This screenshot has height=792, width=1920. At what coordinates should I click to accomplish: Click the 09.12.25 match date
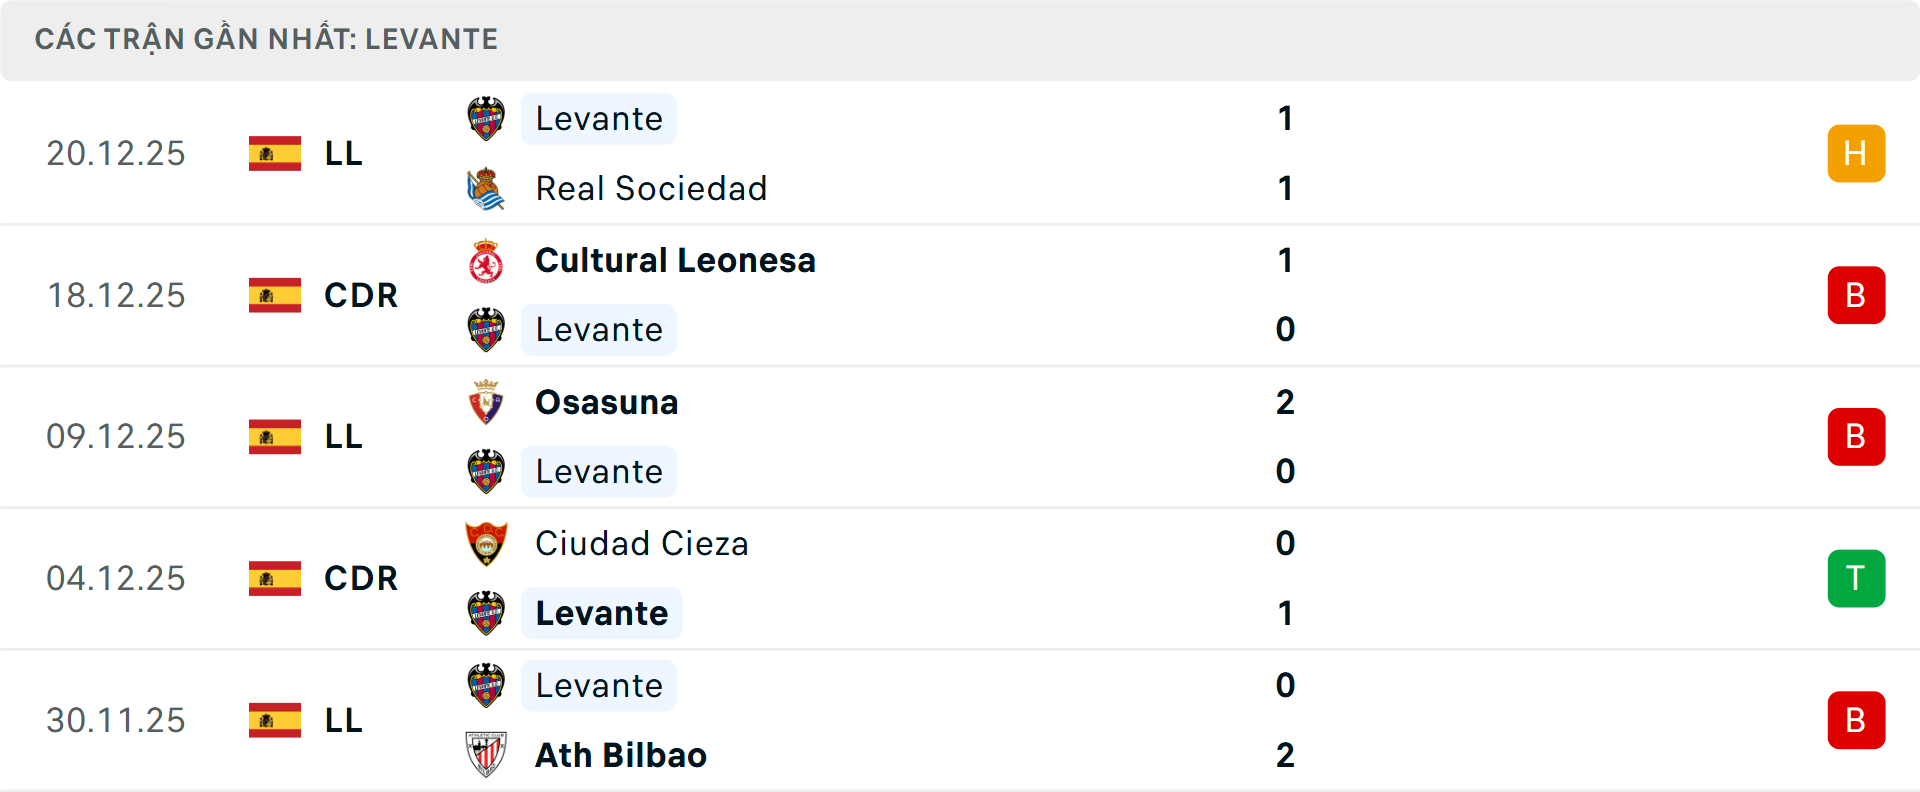pos(116,437)
